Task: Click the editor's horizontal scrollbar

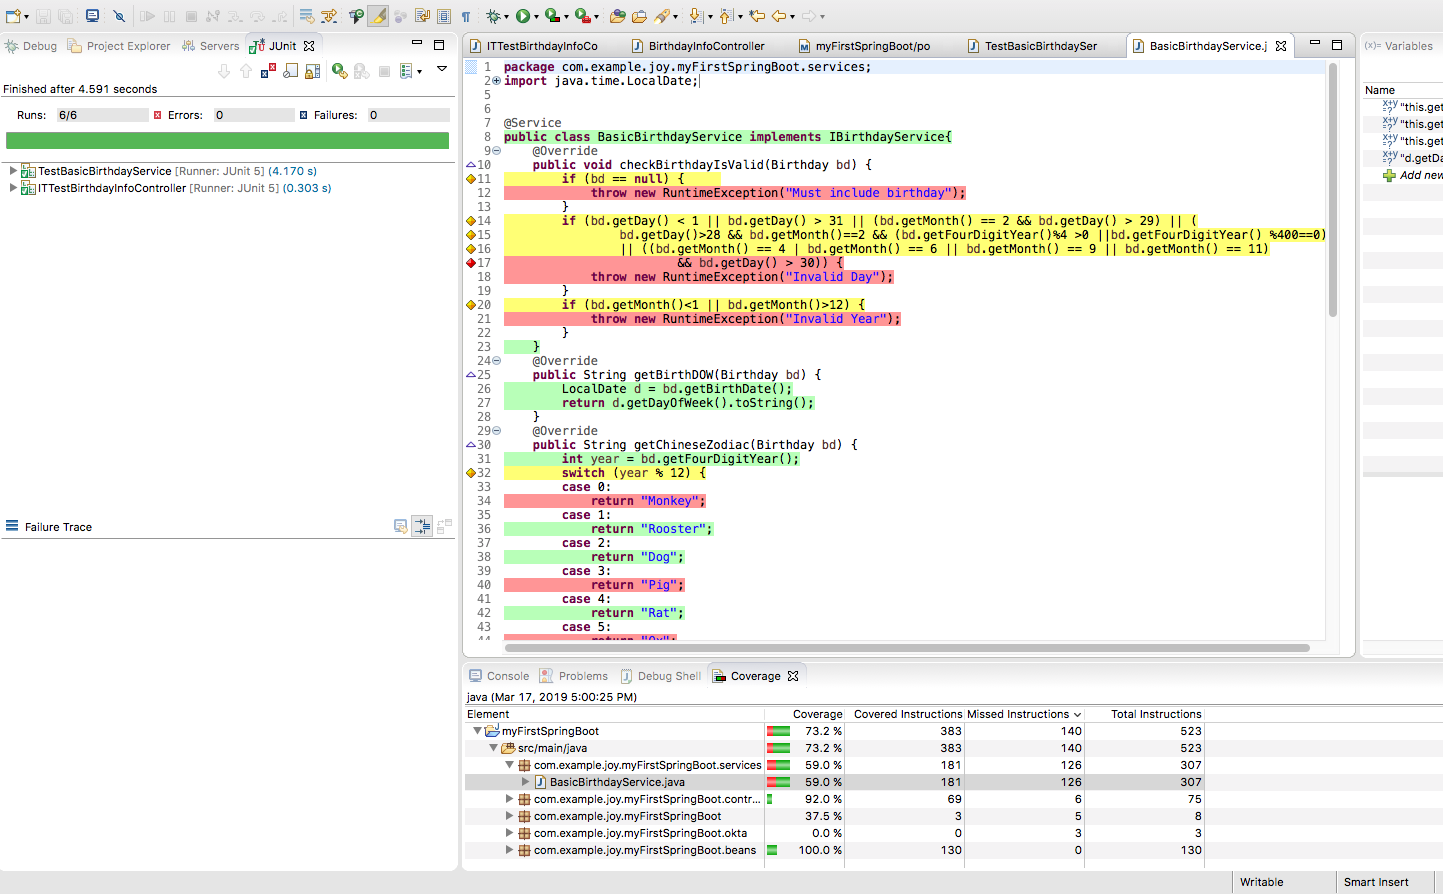Action: pyautogui.click(x=900, y=648)
